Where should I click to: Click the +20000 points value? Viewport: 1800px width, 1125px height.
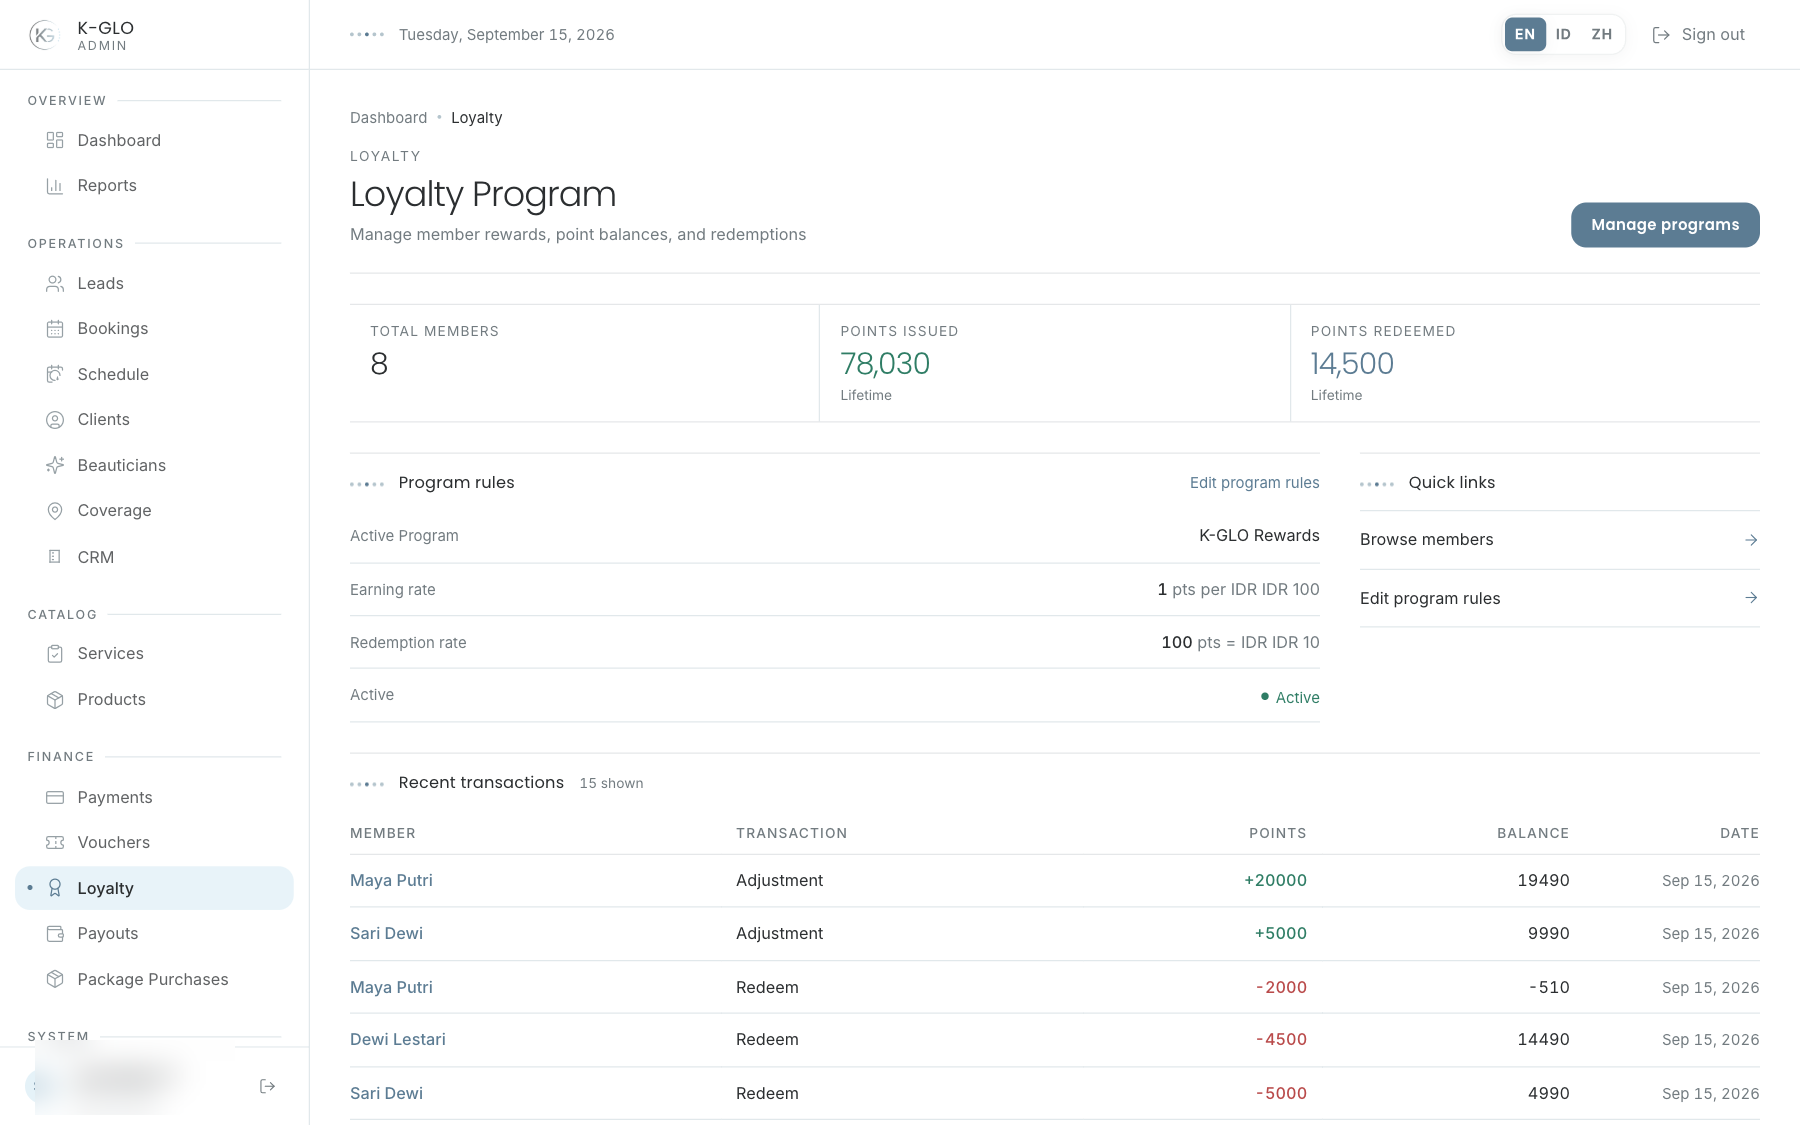coord(1275,881)
